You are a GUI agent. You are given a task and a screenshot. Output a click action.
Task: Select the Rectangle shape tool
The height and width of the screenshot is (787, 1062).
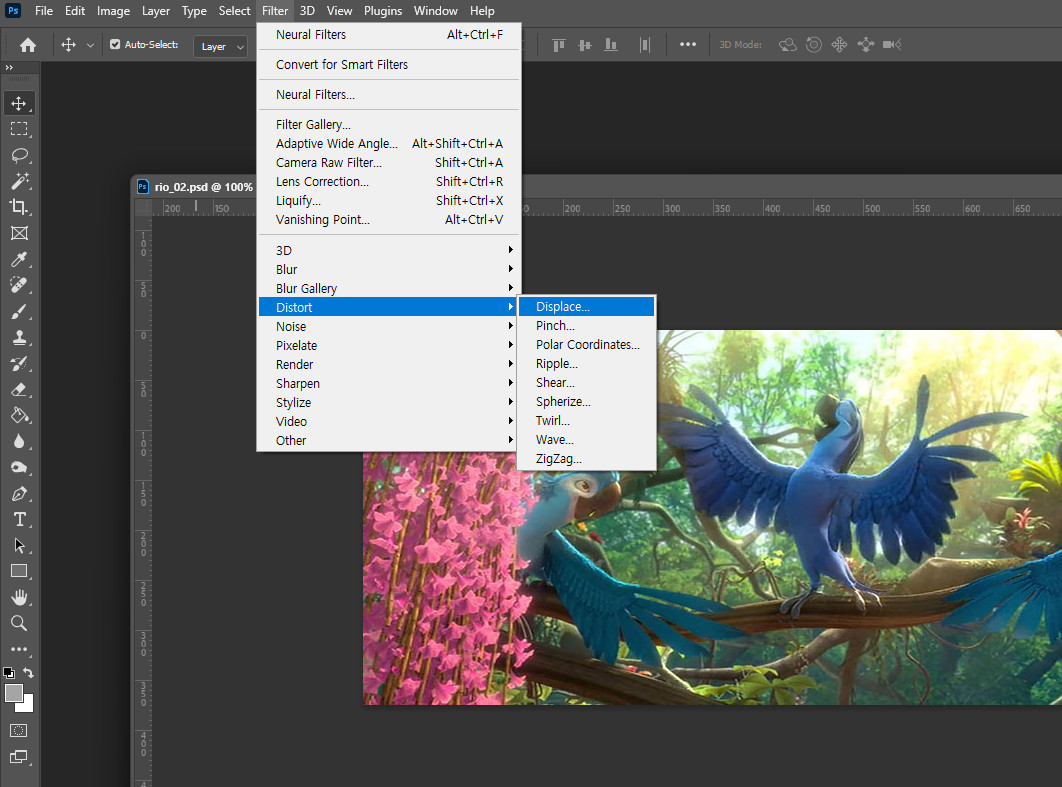pos(19,571)
